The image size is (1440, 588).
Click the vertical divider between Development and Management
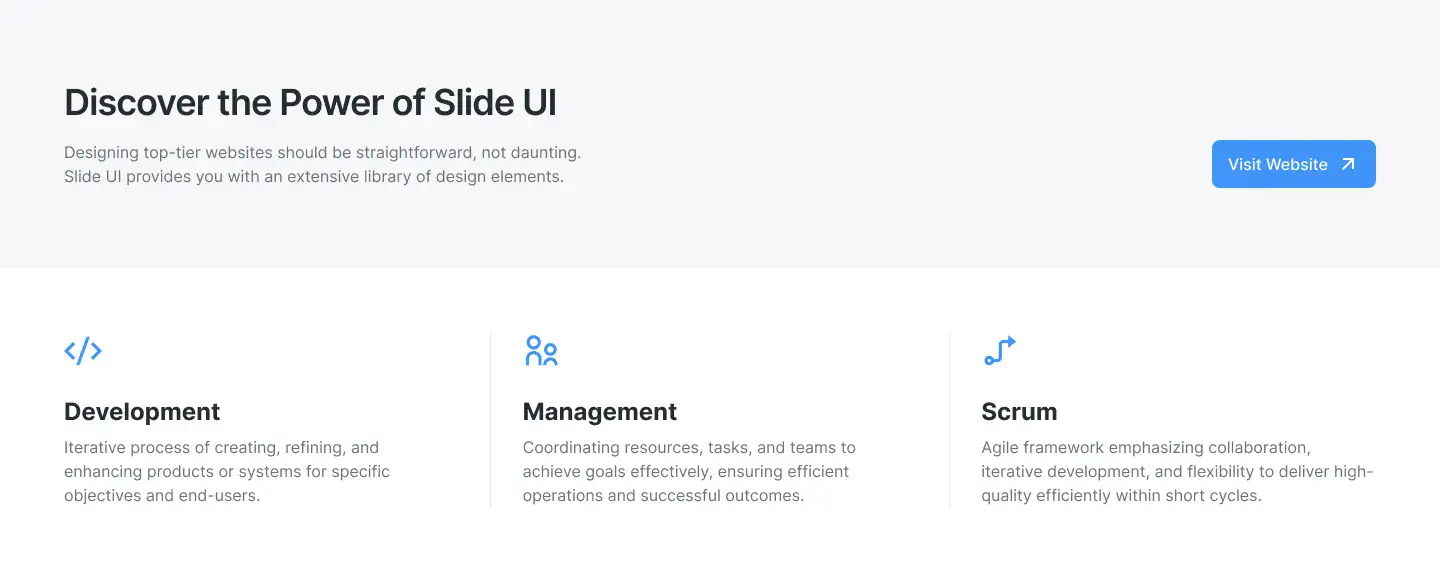point(490,420)
